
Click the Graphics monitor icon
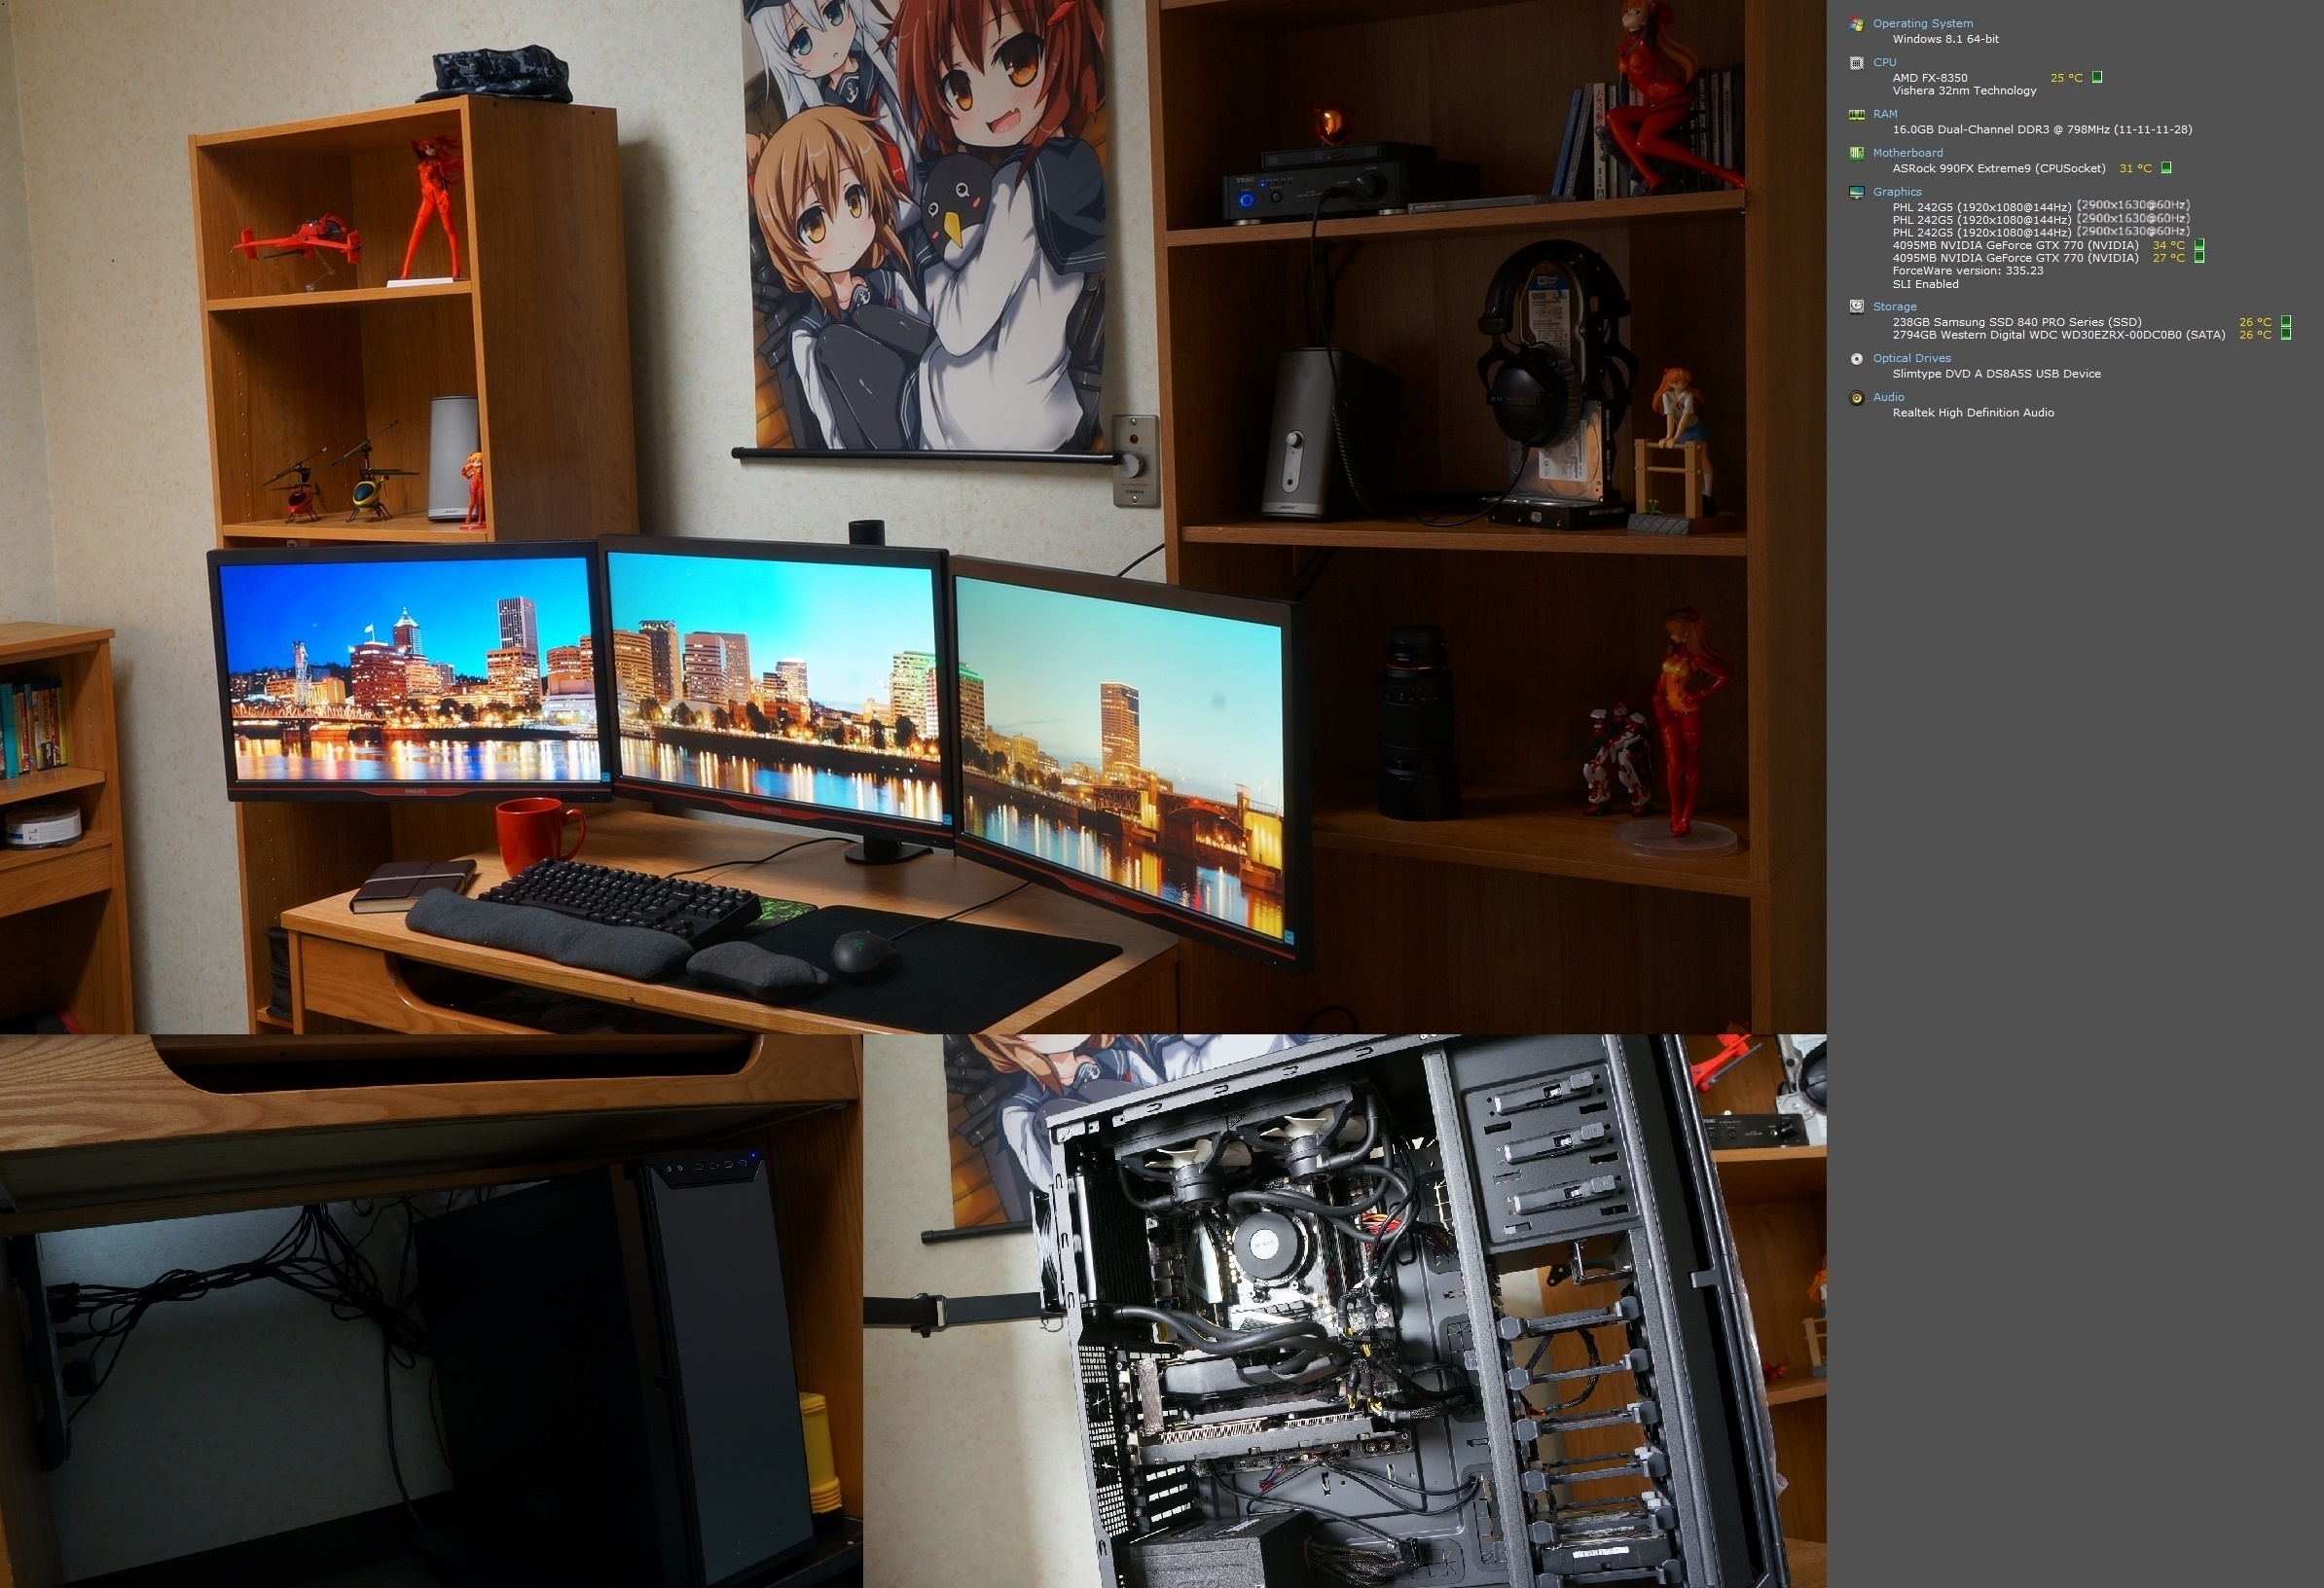click(x=1857, y=192)
